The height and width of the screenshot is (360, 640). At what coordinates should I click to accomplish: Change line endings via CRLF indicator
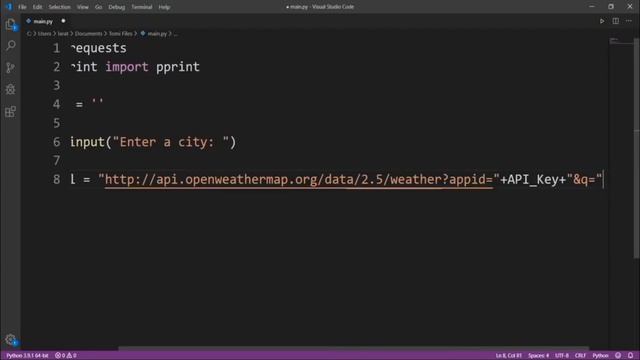(580, 356)
